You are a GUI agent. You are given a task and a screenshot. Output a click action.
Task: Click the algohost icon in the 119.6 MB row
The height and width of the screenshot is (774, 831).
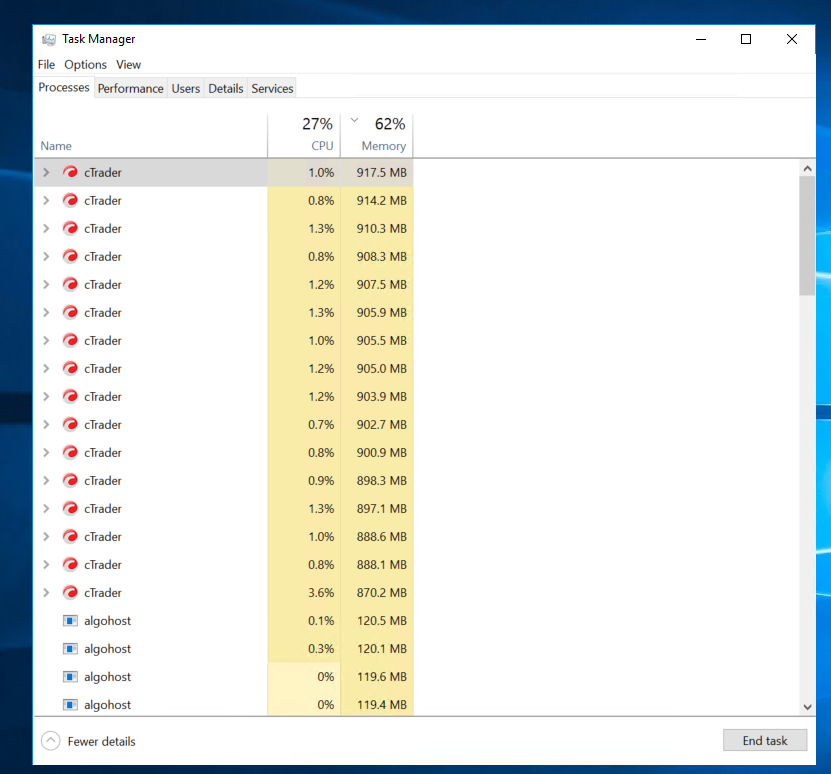pos(70,677)
